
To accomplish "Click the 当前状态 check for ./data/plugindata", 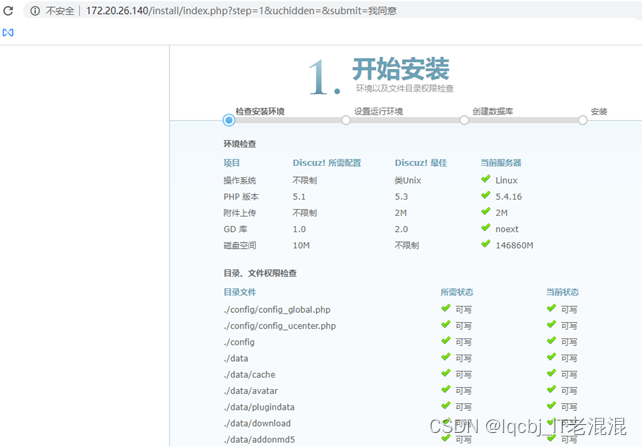I will tap(552, 406).
